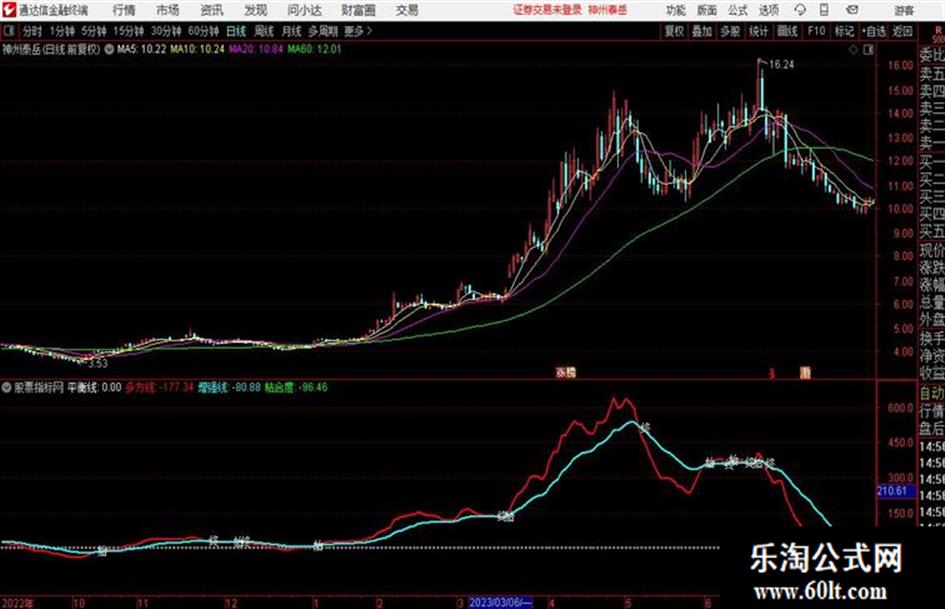The image size is (945, 609).
Task: Open the 公式 menu
Action: (x=738, y=10)
